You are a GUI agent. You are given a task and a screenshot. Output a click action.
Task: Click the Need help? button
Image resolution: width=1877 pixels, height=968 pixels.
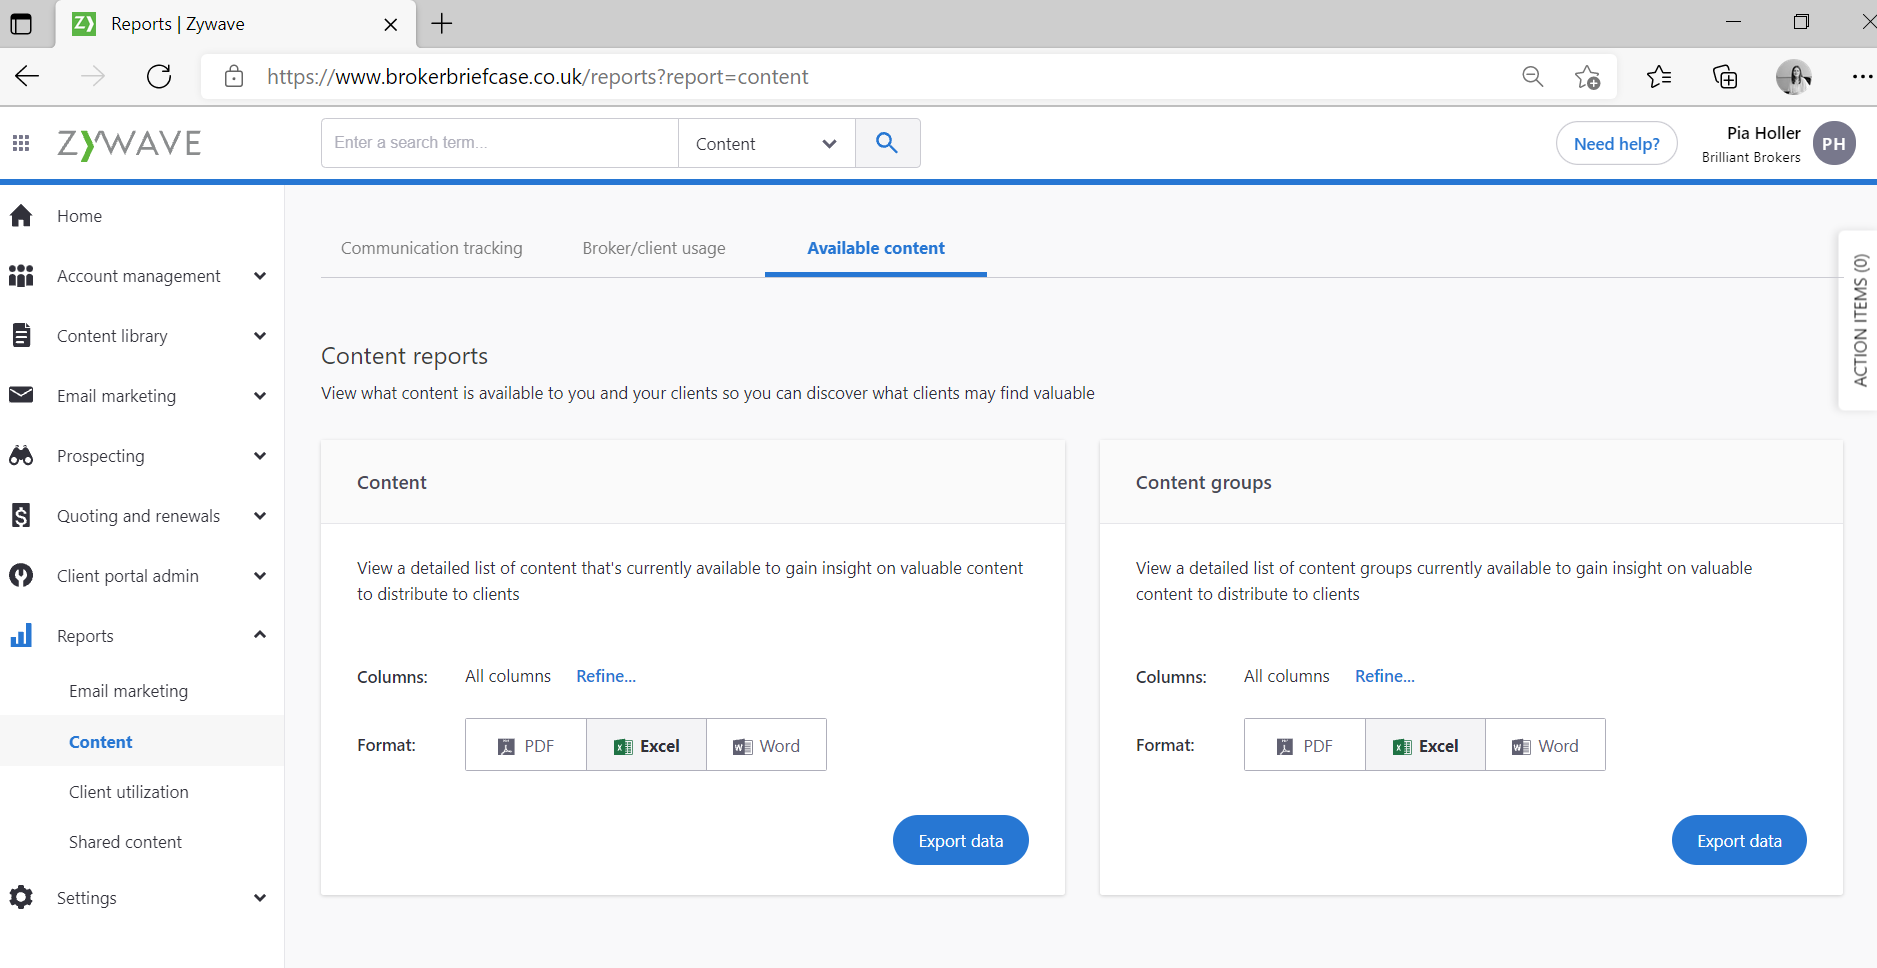pyautogui.click(x=1616, y=143)
